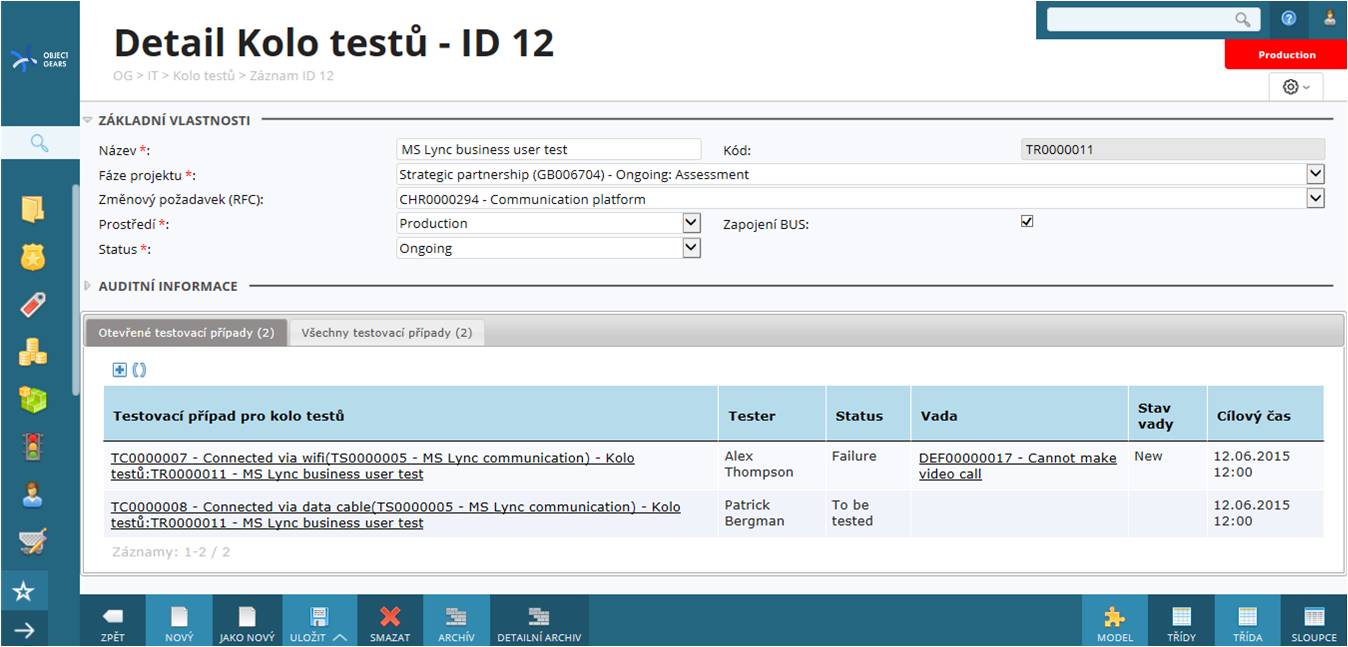Open the user profile icon
This screenshot has height=647, width=1348.
[x=1329, y=19]
